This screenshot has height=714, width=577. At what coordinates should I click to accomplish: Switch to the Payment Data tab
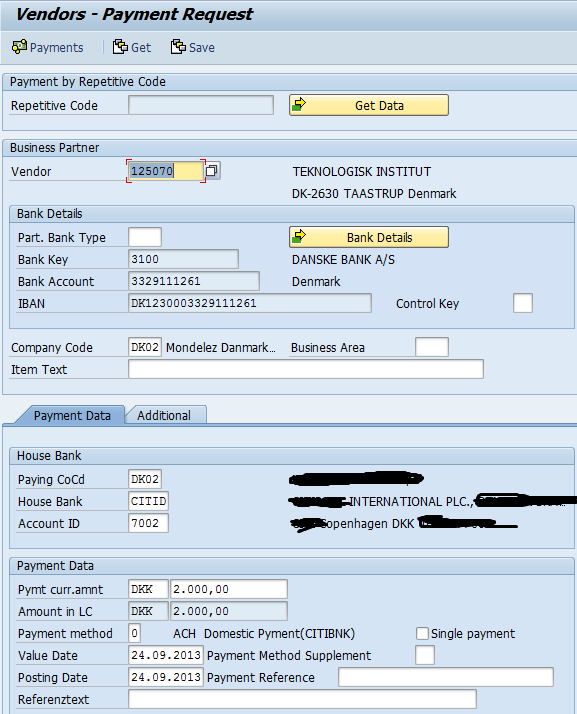[x=72, y=415]
